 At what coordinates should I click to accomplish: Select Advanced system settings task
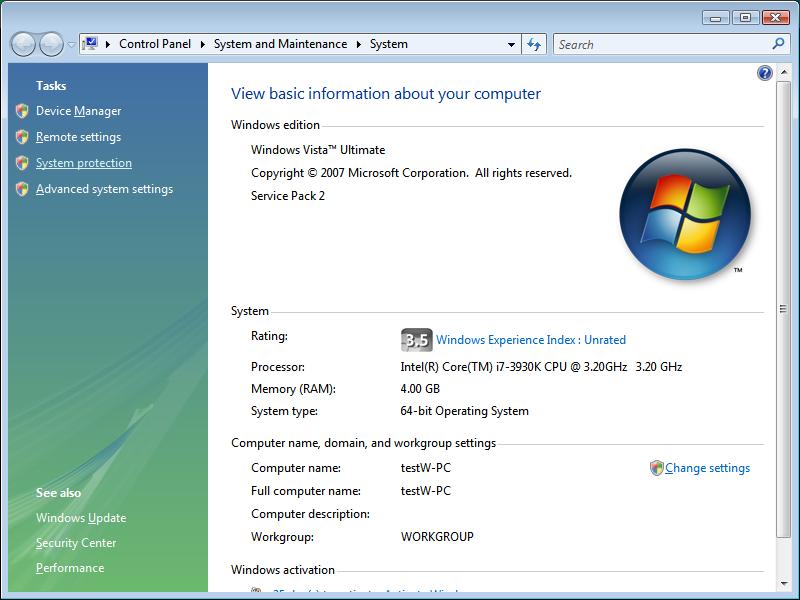[x=104, y=189]
